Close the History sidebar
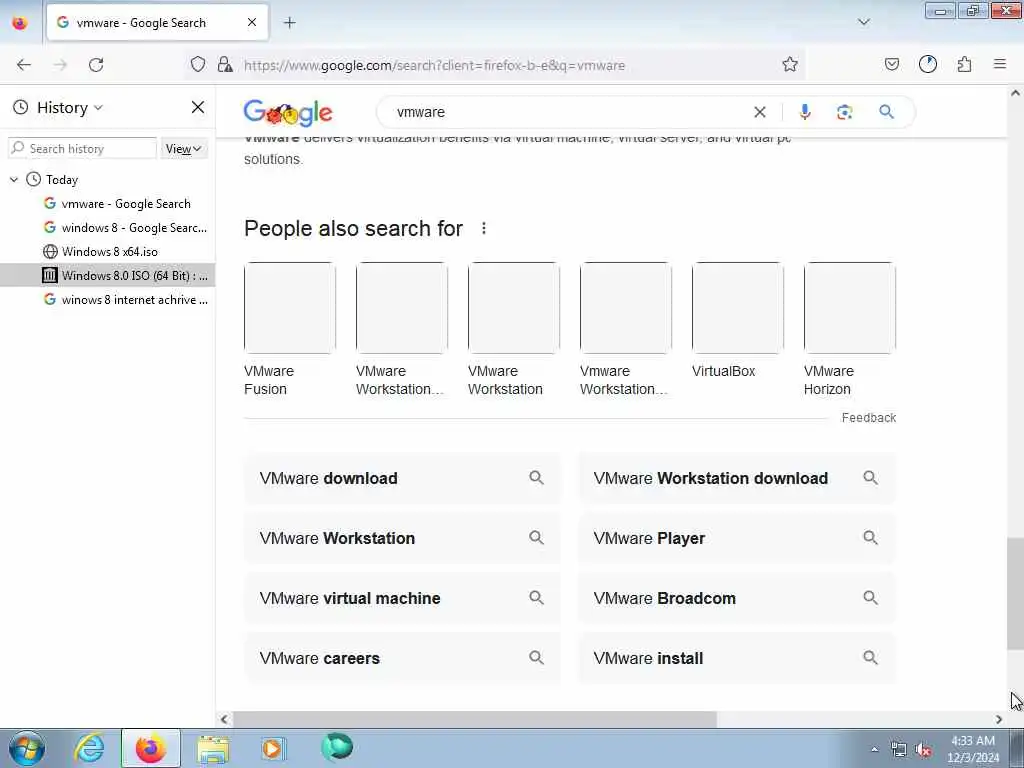Image resolution: width=1024 pixels, height=768 pixels. pos(197,107)
